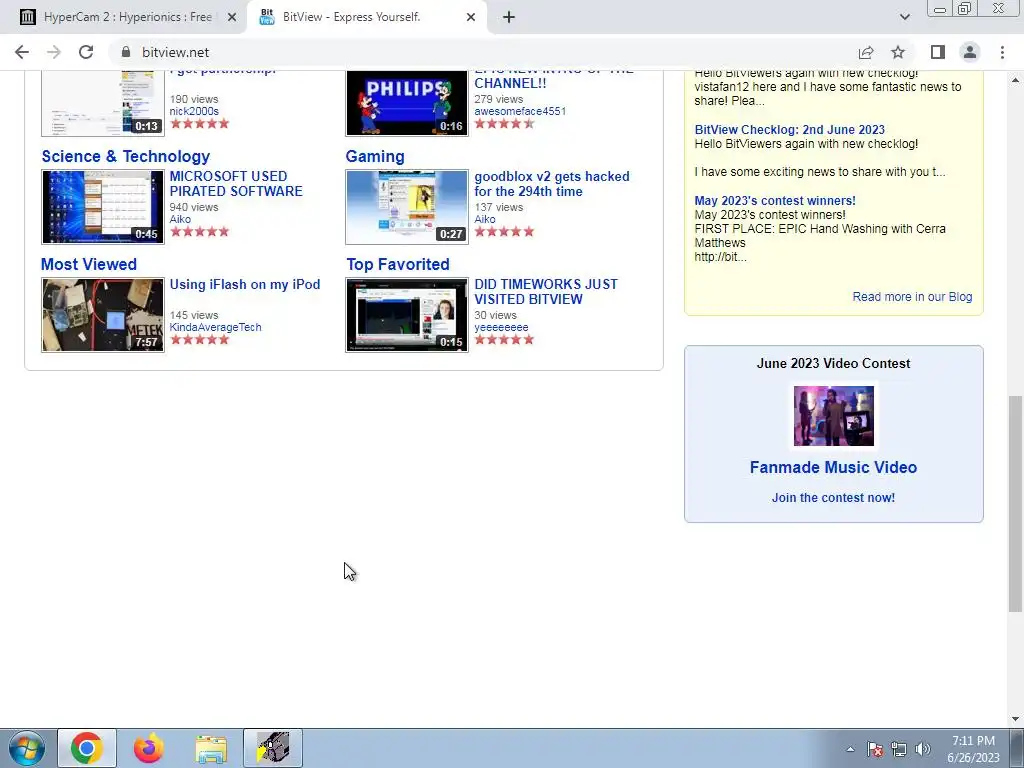Open May 2023's contest winners post
The image size is (1024, 768).
(775, 200)
